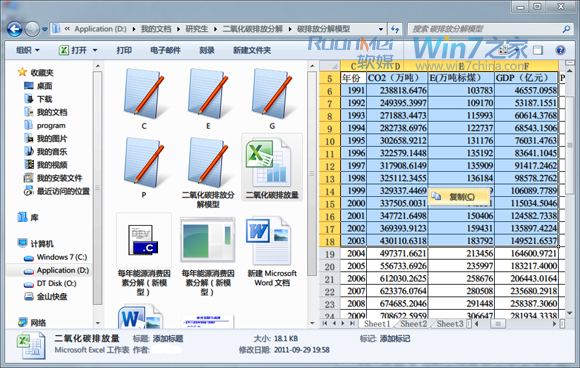Image resolution: width=580 pixels, height=368 pixels.
Task: Click the preview's horizontal scrollbar thumb
Action: tap(498, 324)
